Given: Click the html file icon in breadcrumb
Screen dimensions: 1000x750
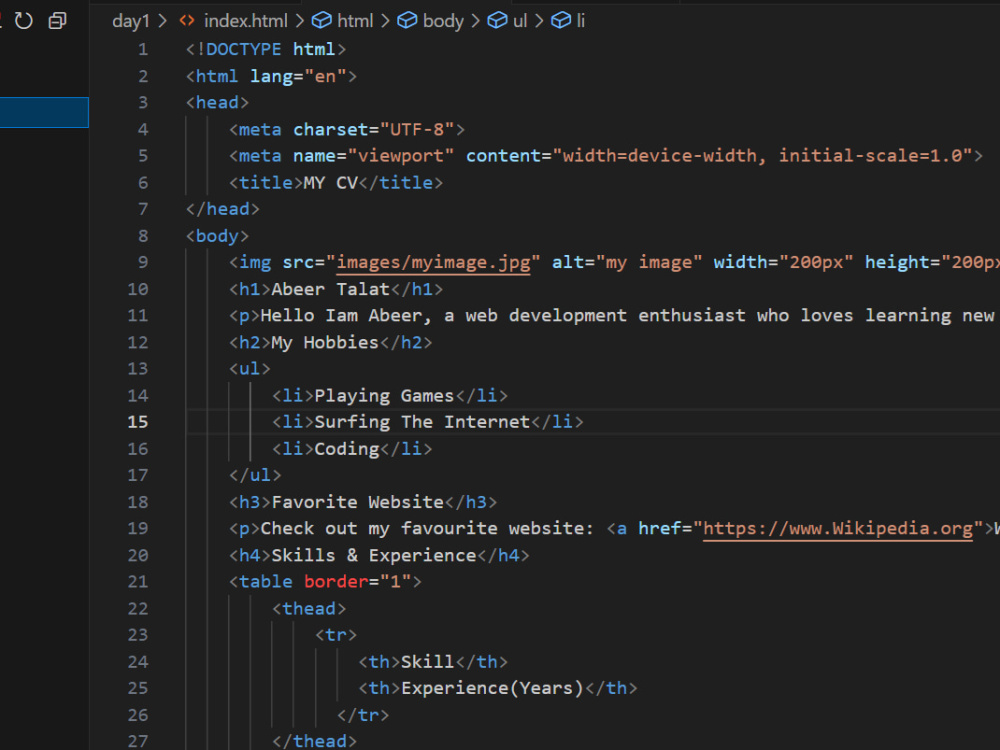Looking at the screenshot, I should pos(187,20).
